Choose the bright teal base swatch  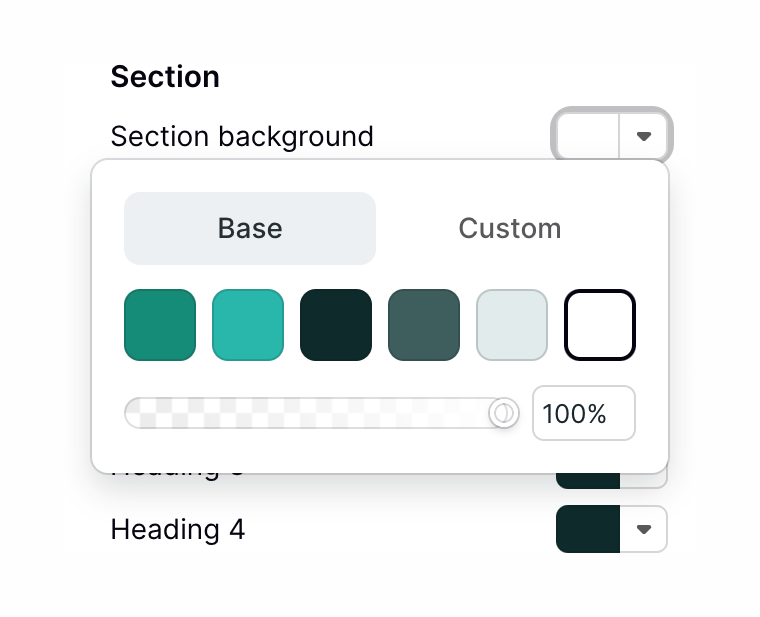pyautogui.click(x=248, y=325)
